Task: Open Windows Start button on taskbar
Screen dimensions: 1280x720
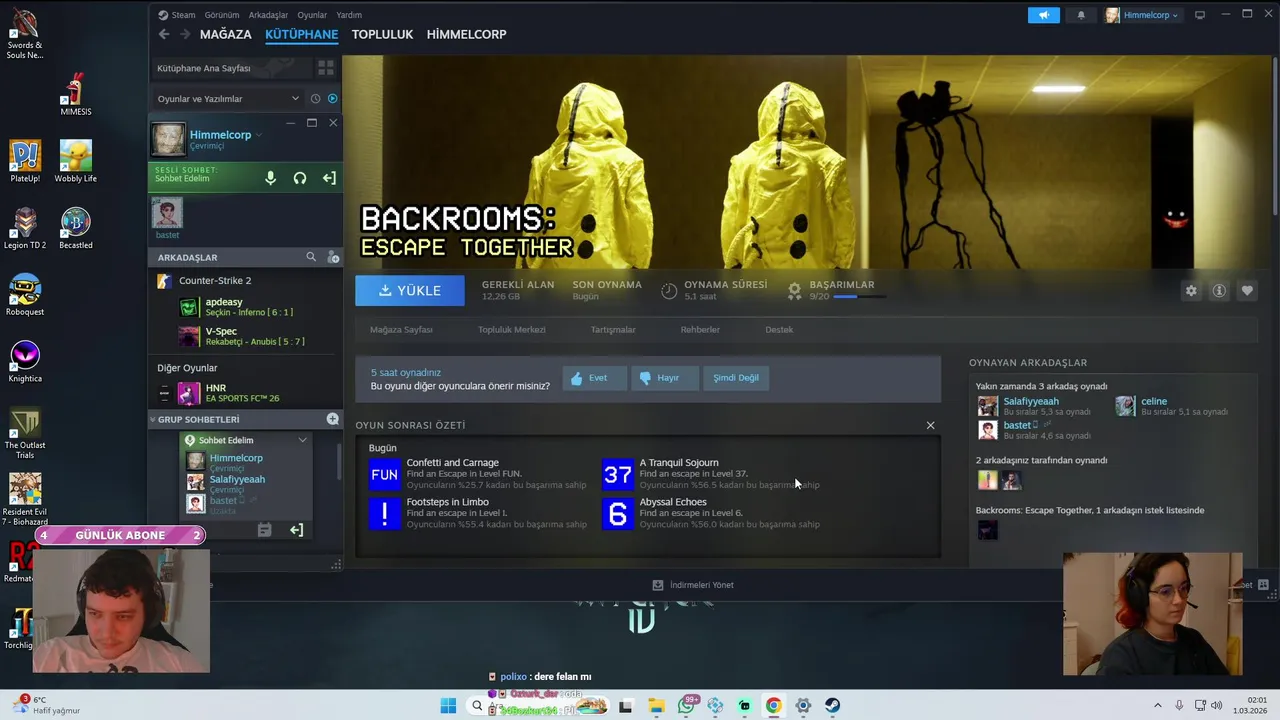Action: 448,706
